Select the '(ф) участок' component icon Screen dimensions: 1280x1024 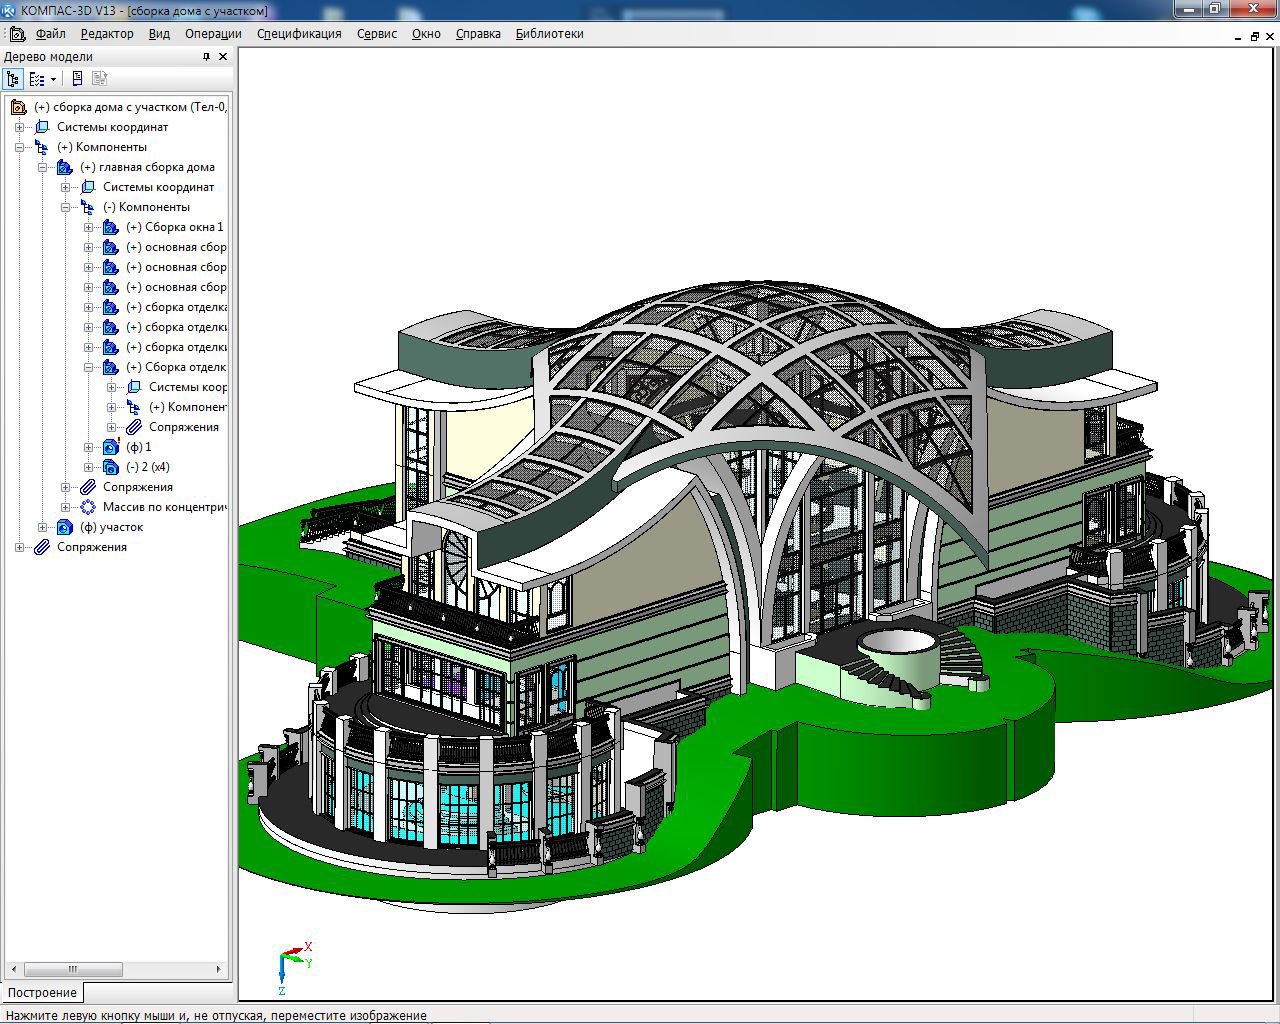coord(65,527)
